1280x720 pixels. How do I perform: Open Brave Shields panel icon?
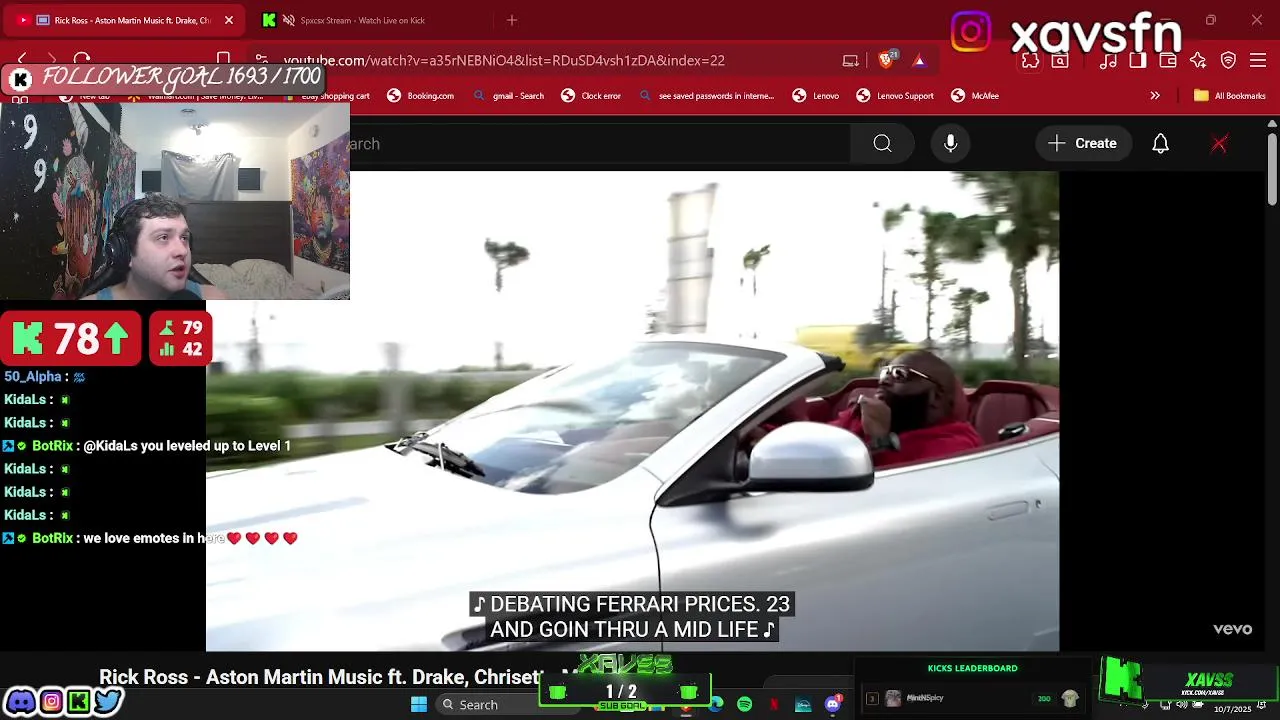click(x=886, y=60)
